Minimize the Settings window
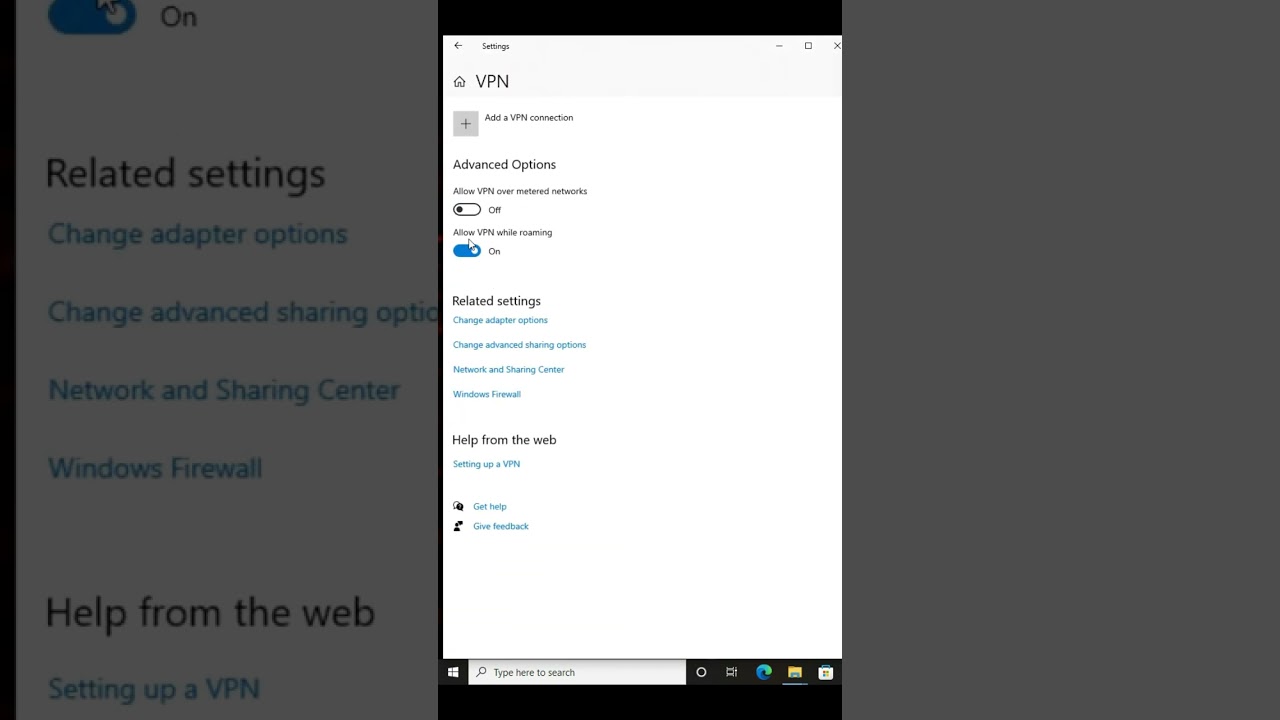 [779, 46]
